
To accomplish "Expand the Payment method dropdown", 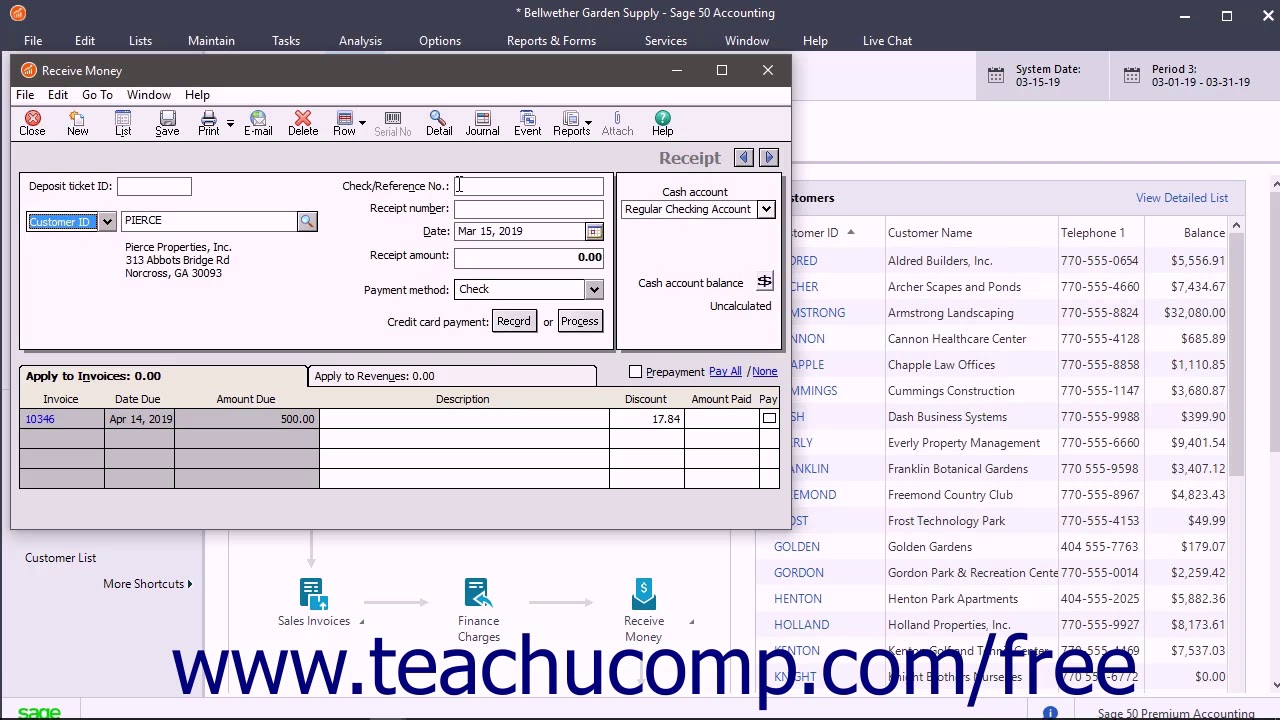I will click(x=594, y=289).
